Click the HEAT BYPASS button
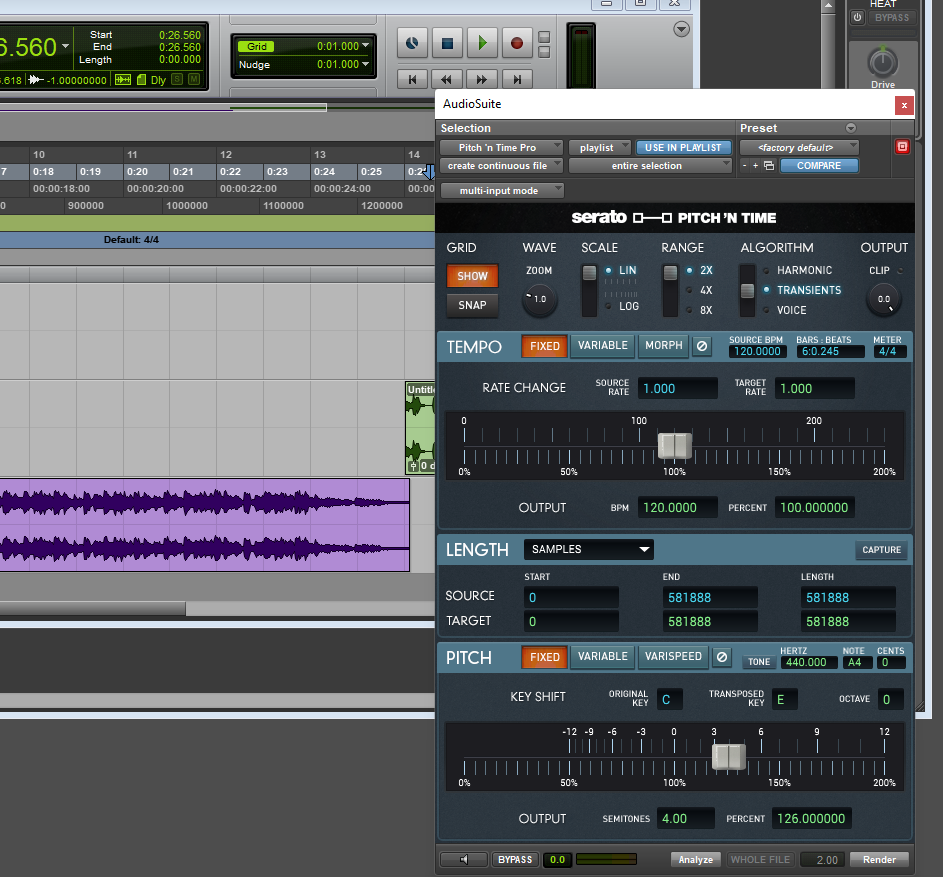This screenshot has width=943, height=877. click(x=892, y=17)
